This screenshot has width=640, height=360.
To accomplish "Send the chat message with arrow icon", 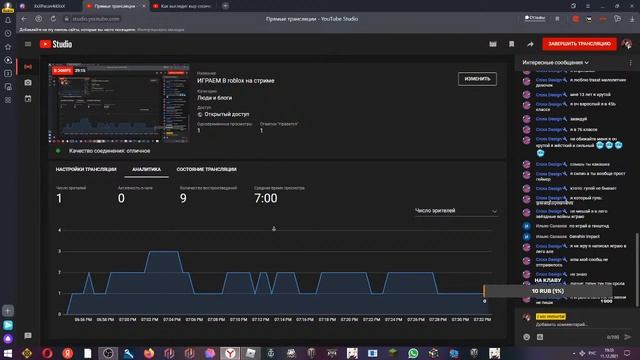I will click(628, 337).
